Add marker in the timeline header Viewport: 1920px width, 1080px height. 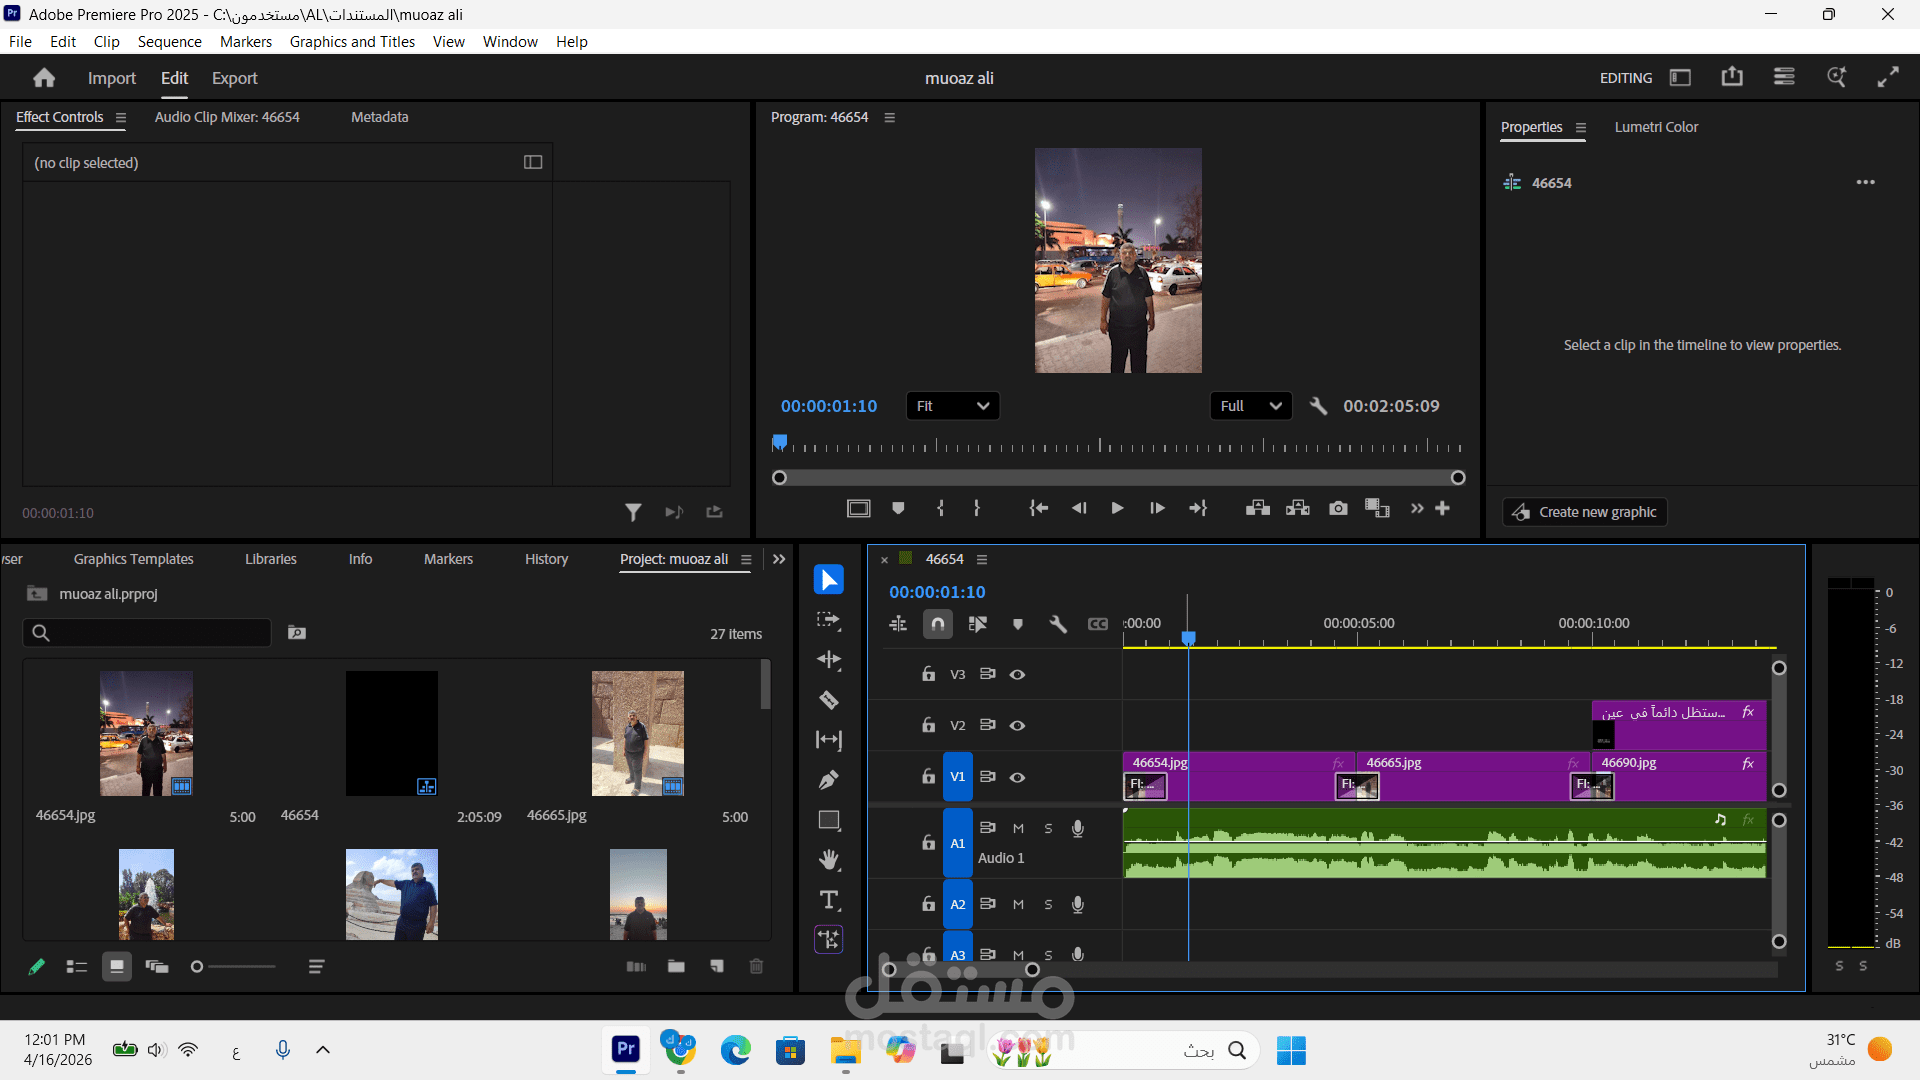(x=1018, y=624)
